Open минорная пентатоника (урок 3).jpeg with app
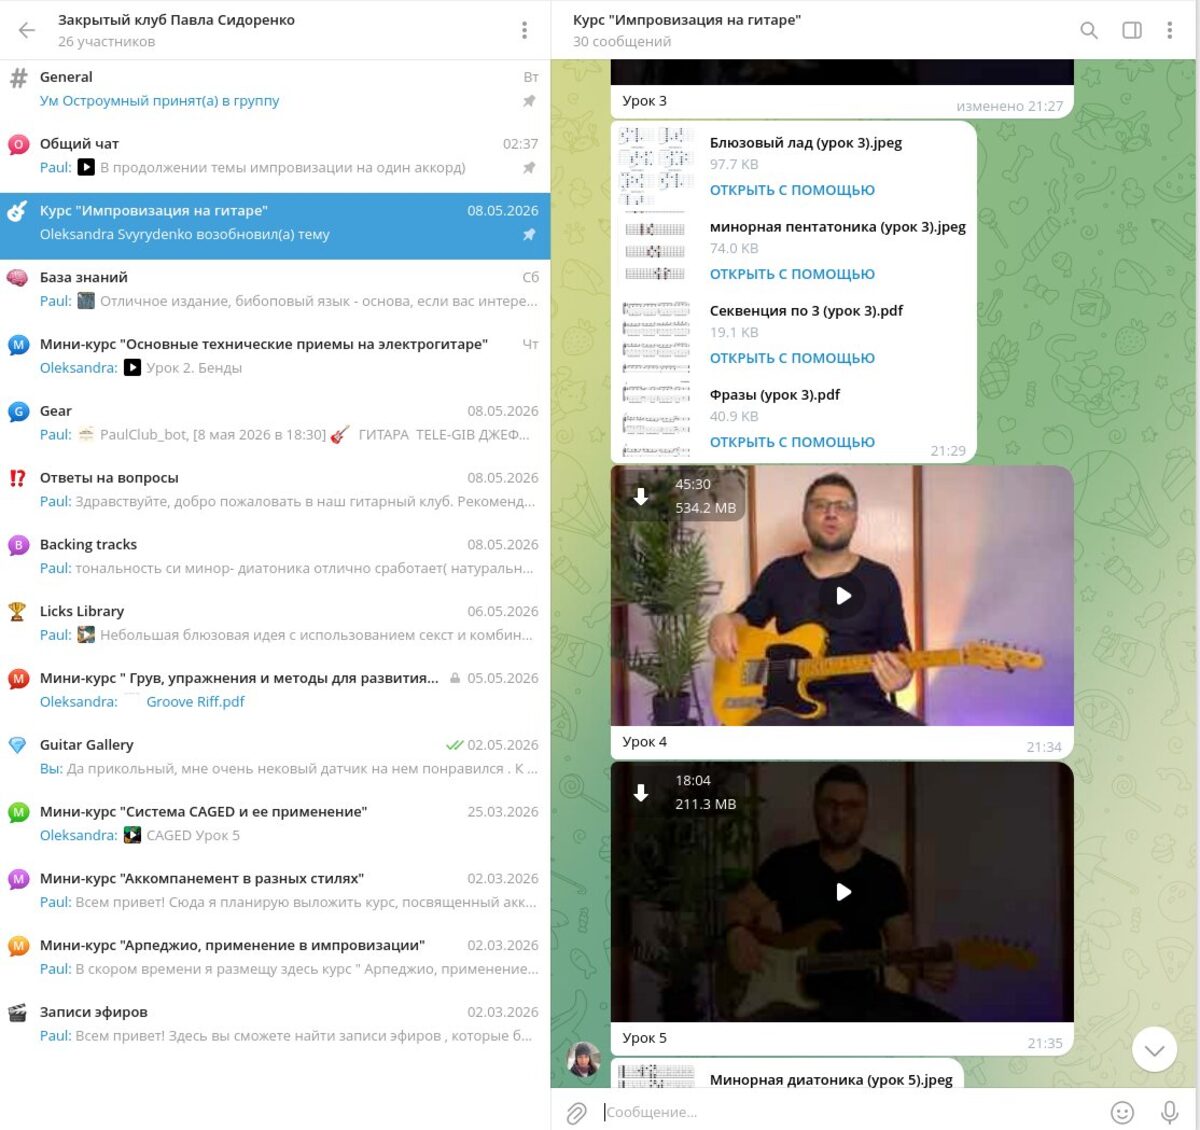This screenshot has width=1200, height=1130. click(x=792, y=274)
